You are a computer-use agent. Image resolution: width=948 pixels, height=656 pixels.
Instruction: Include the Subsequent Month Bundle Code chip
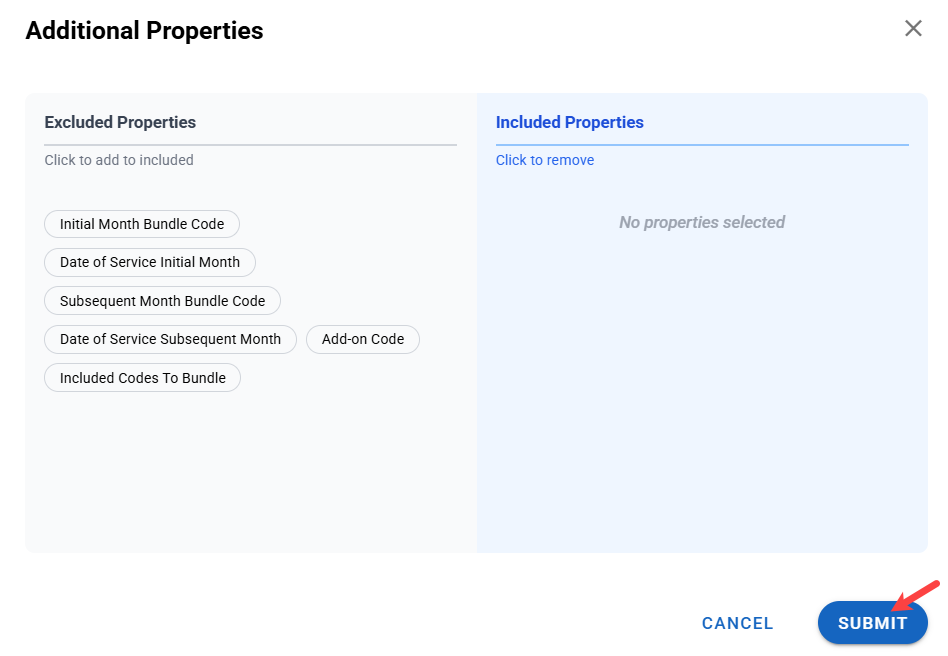[162, 301]
